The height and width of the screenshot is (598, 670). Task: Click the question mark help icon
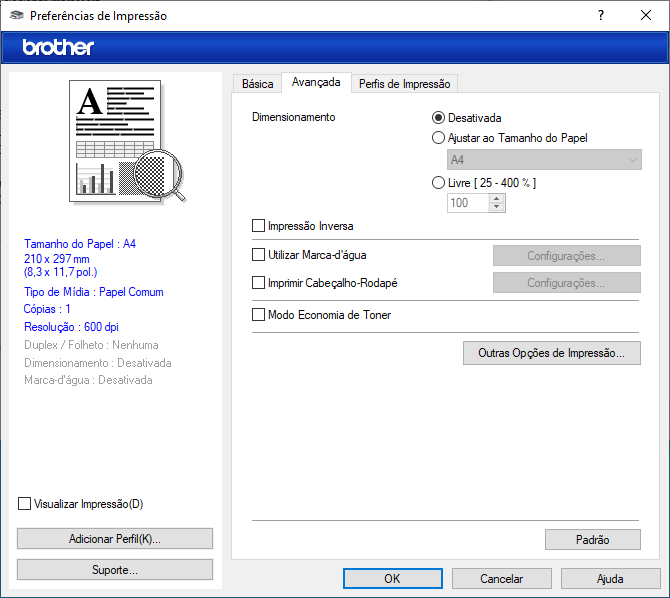[600, 16]
